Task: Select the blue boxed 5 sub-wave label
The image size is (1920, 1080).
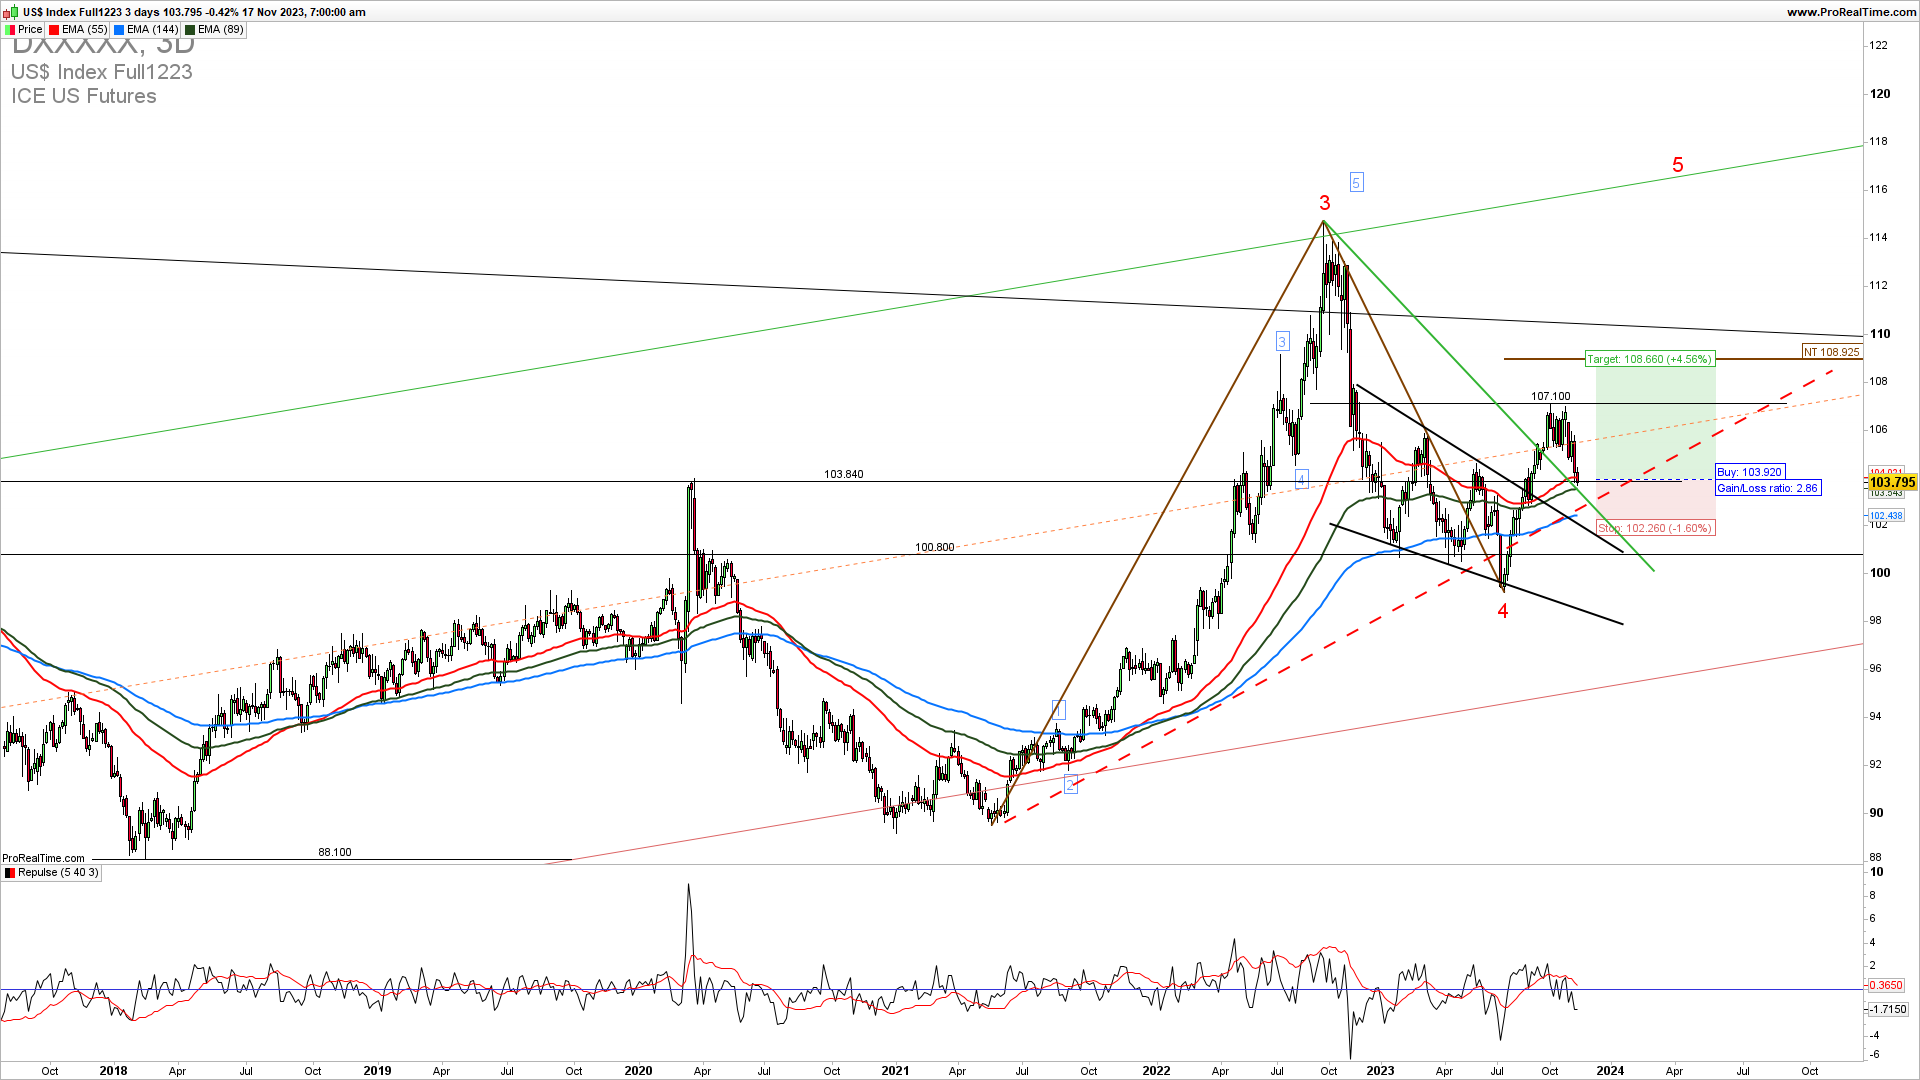Action: pos(1356,182)
